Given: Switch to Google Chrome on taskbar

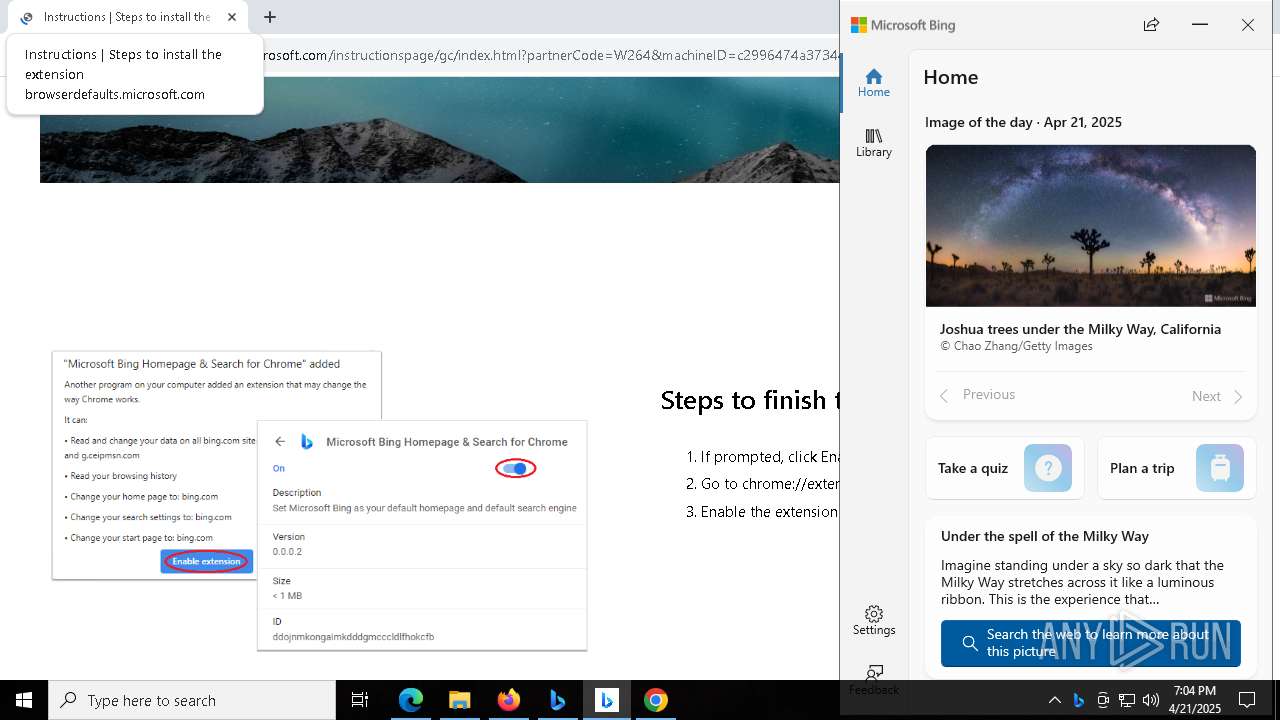Looking at the screenshot, I should point(655,700).
